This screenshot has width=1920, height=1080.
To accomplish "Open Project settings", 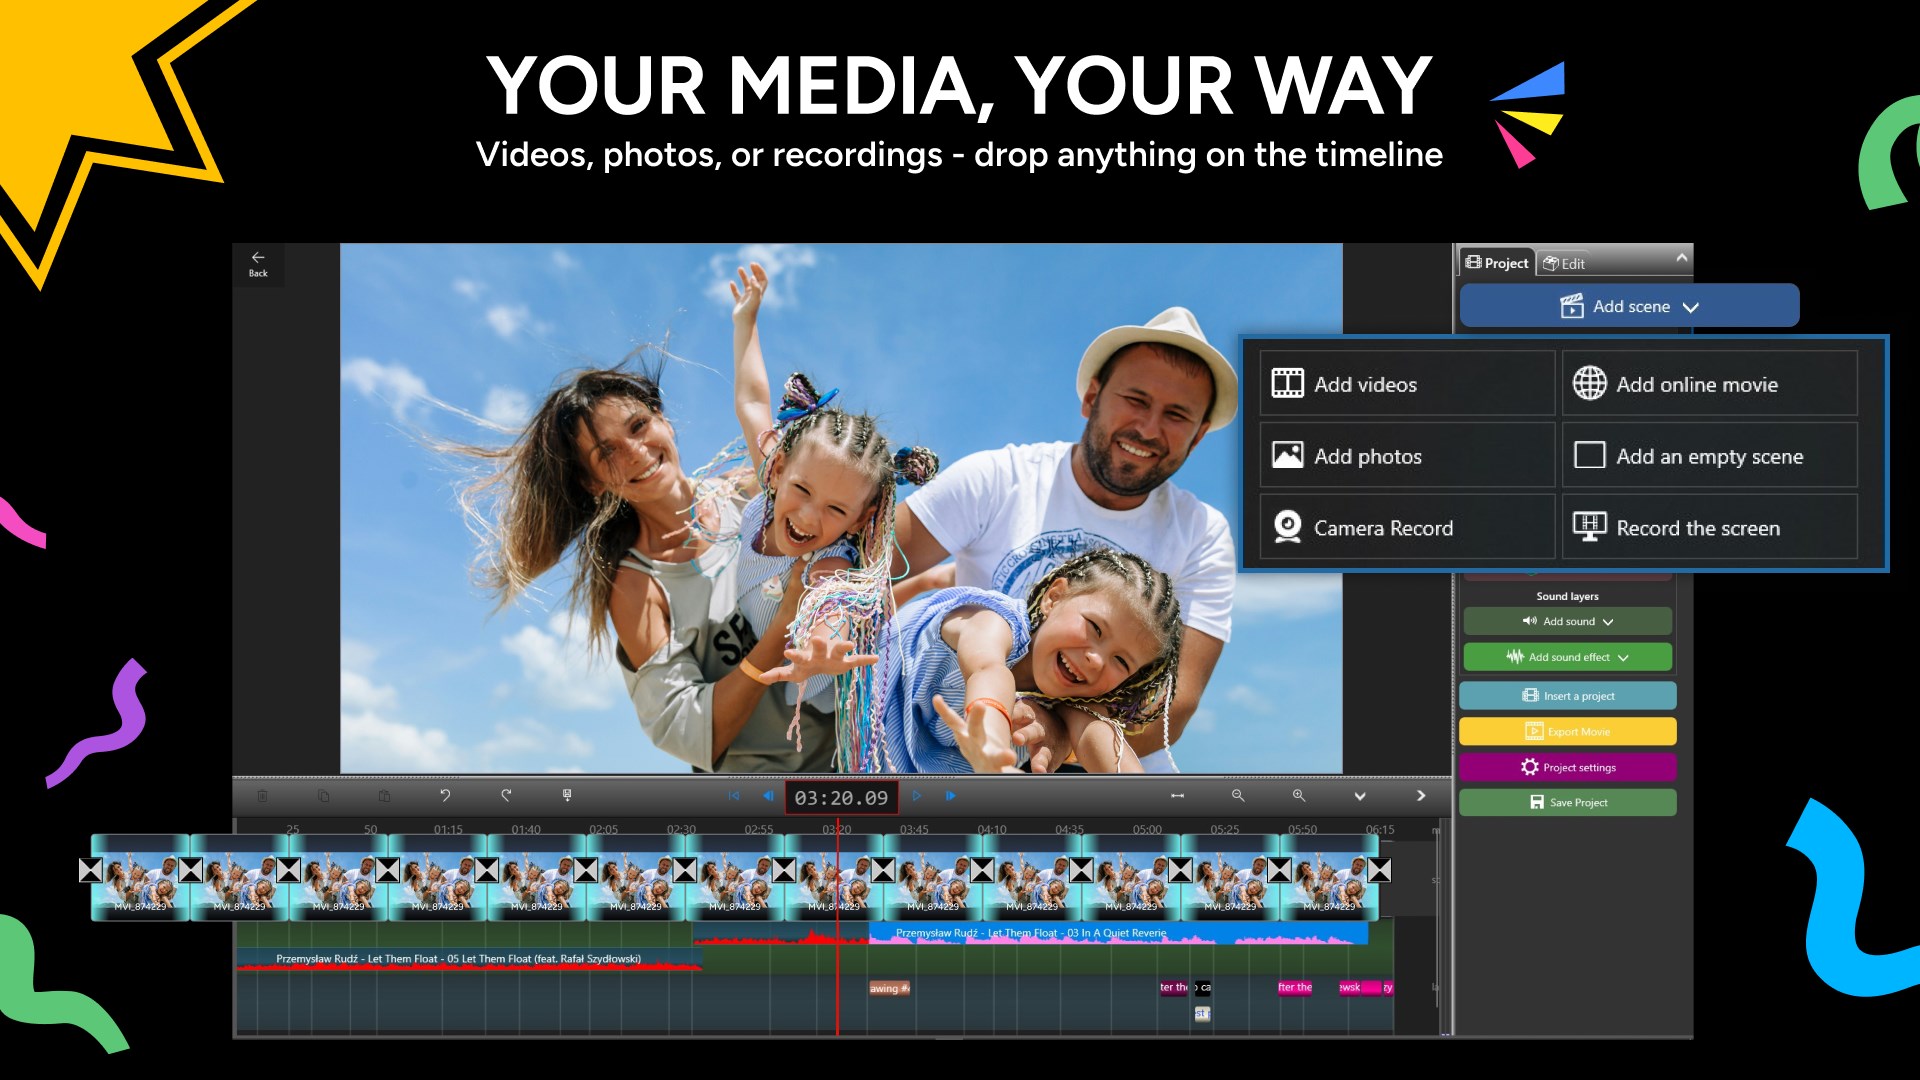I will (x=1567, y=767).
